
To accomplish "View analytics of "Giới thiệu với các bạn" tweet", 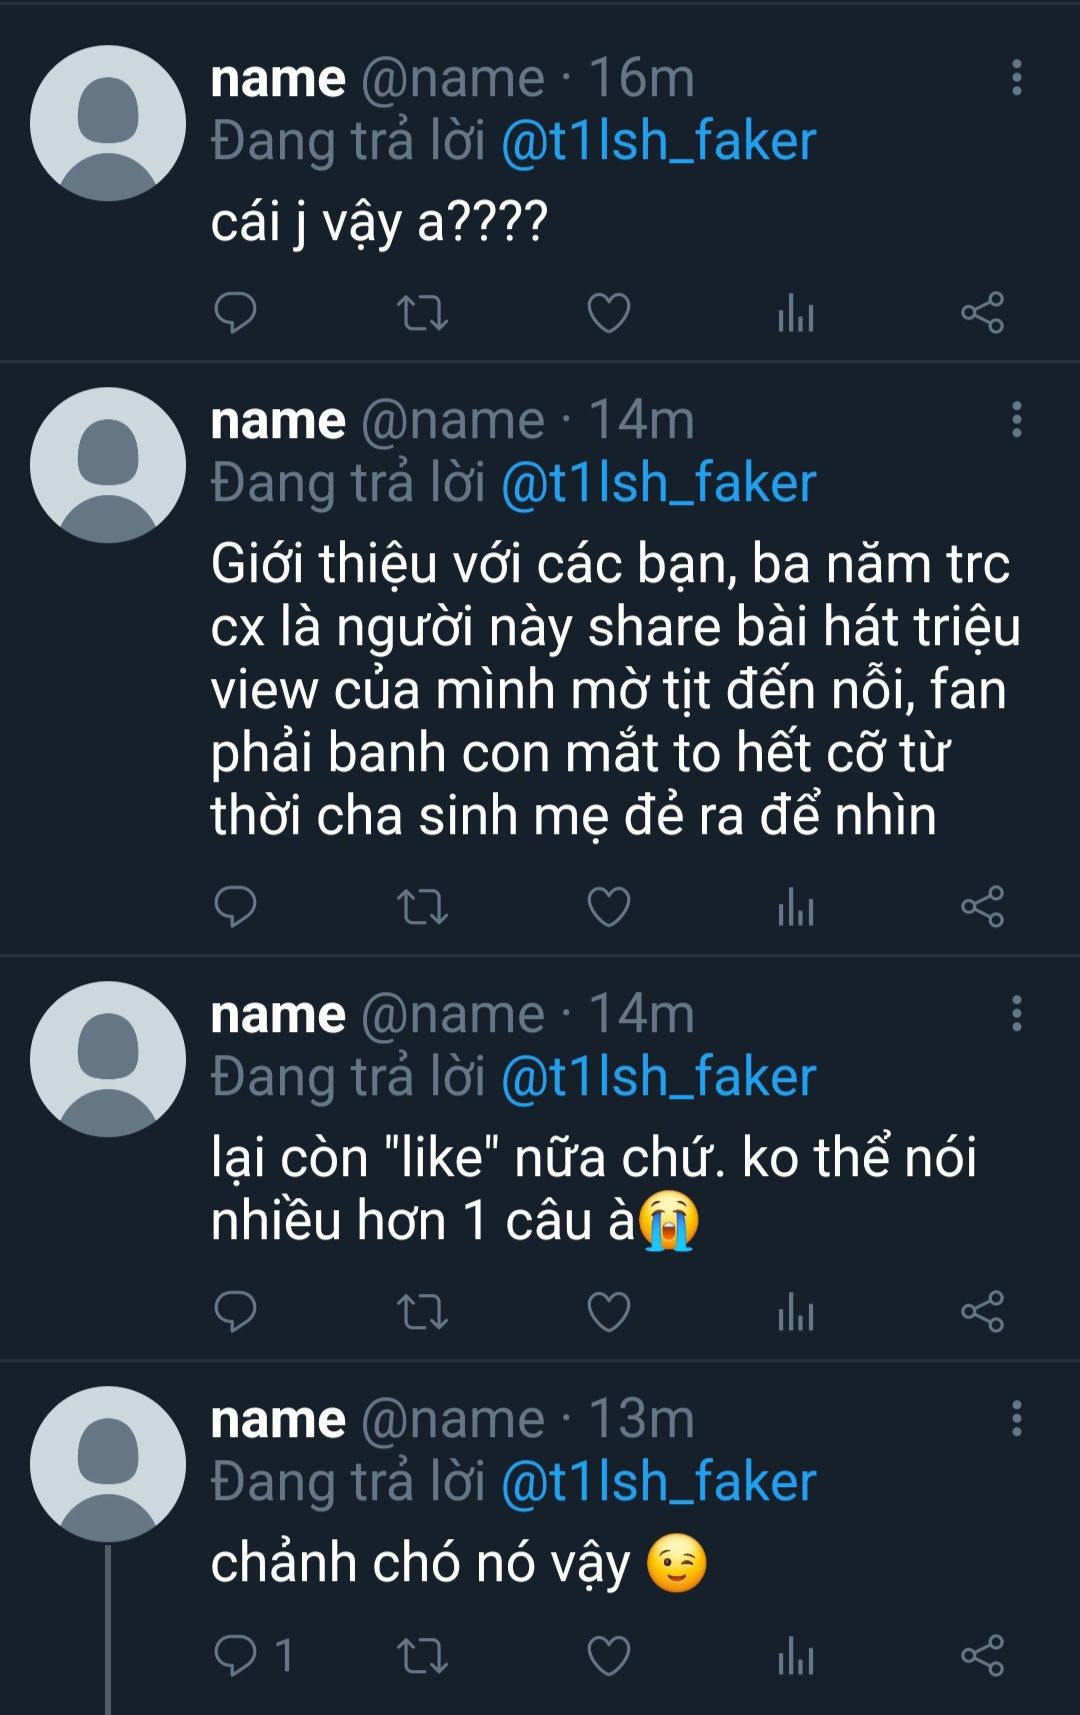I will click(795, 907).
